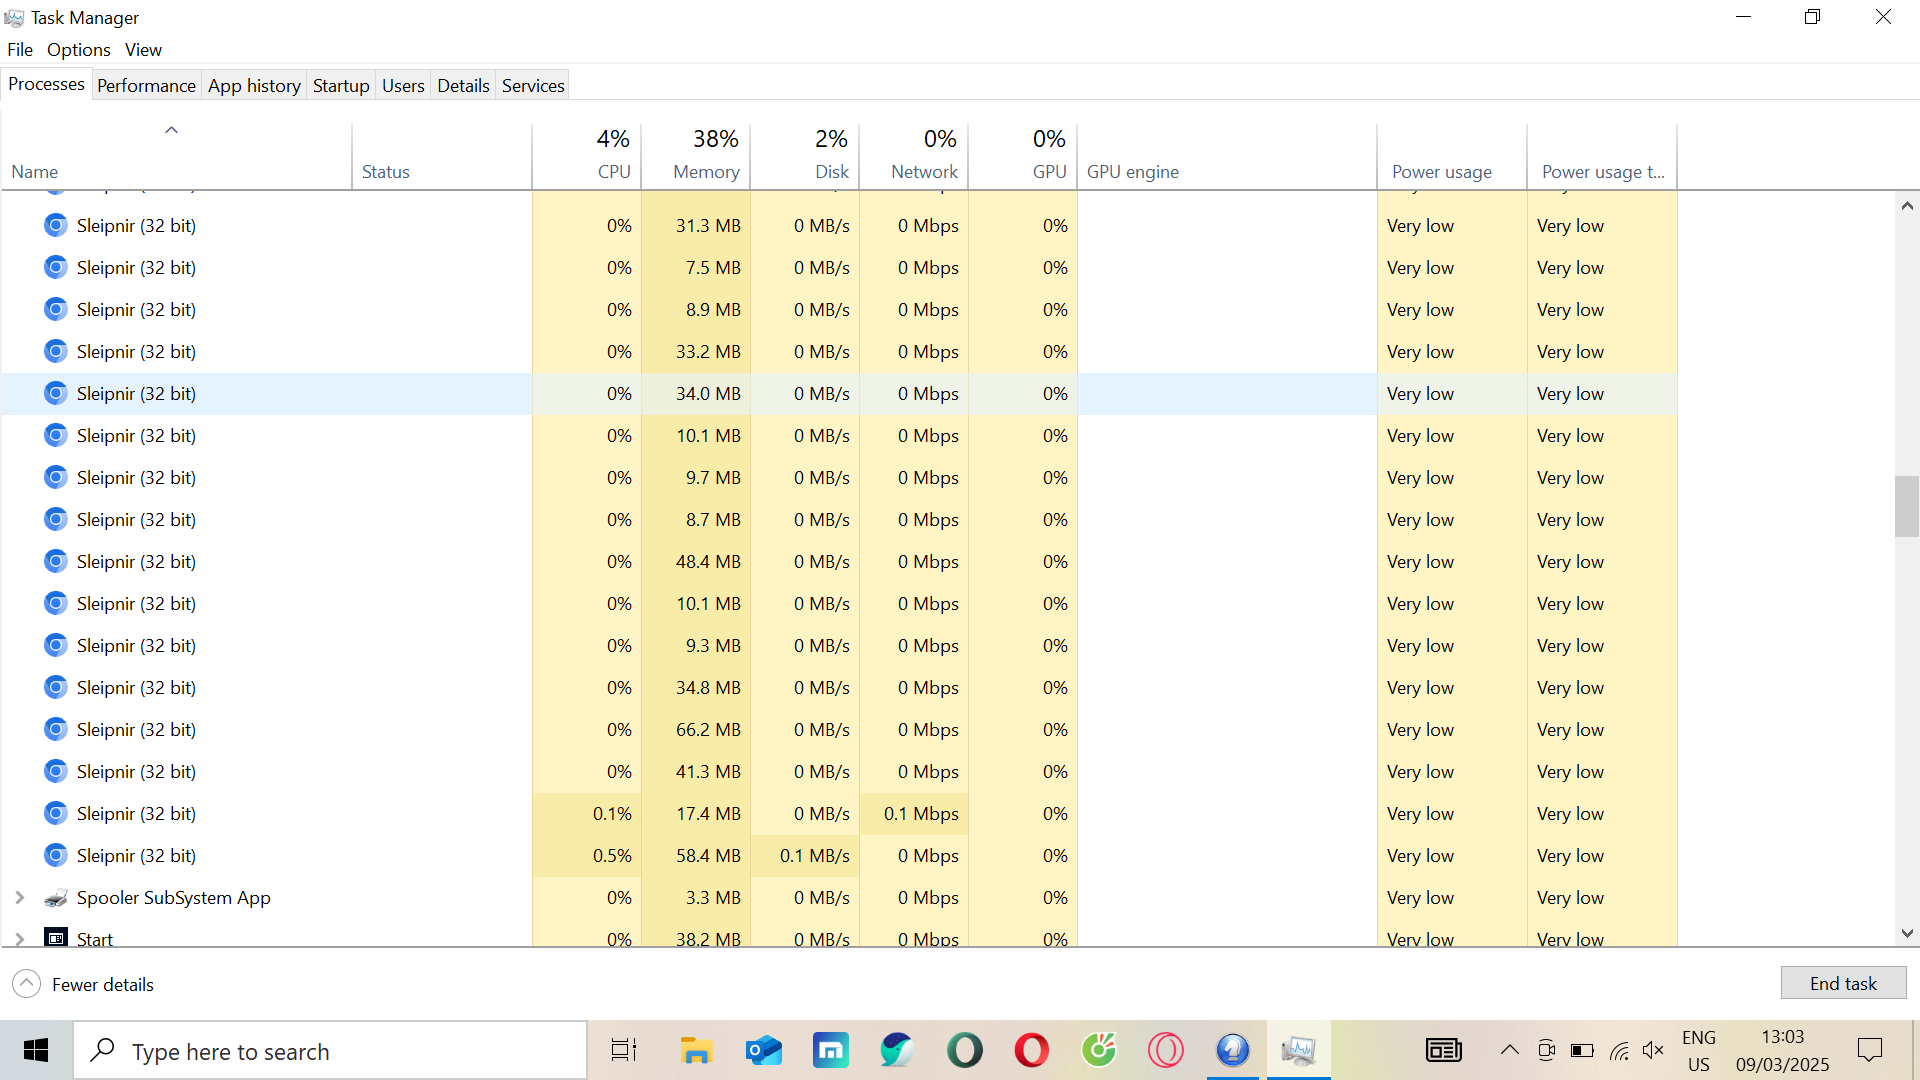Sort by Disk column header
Viewport: 1920px width, 1080px height.
(805, 156)
